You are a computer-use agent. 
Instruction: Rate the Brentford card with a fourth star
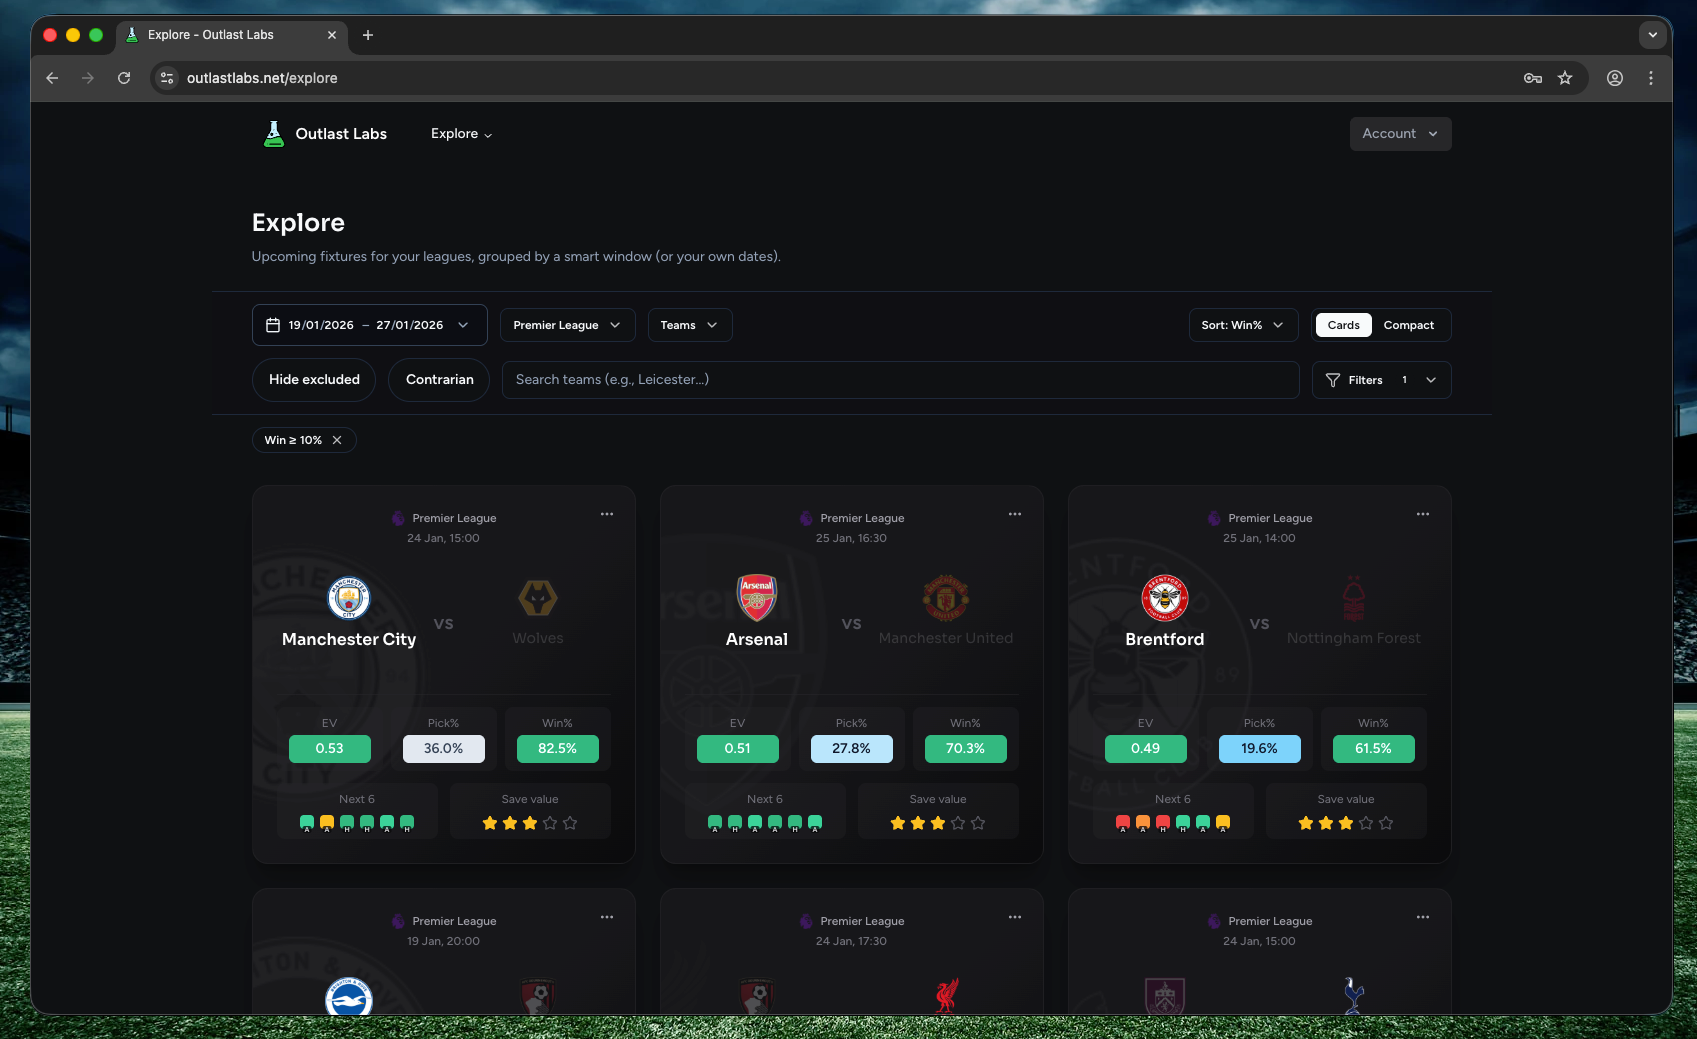[1366, 823]
